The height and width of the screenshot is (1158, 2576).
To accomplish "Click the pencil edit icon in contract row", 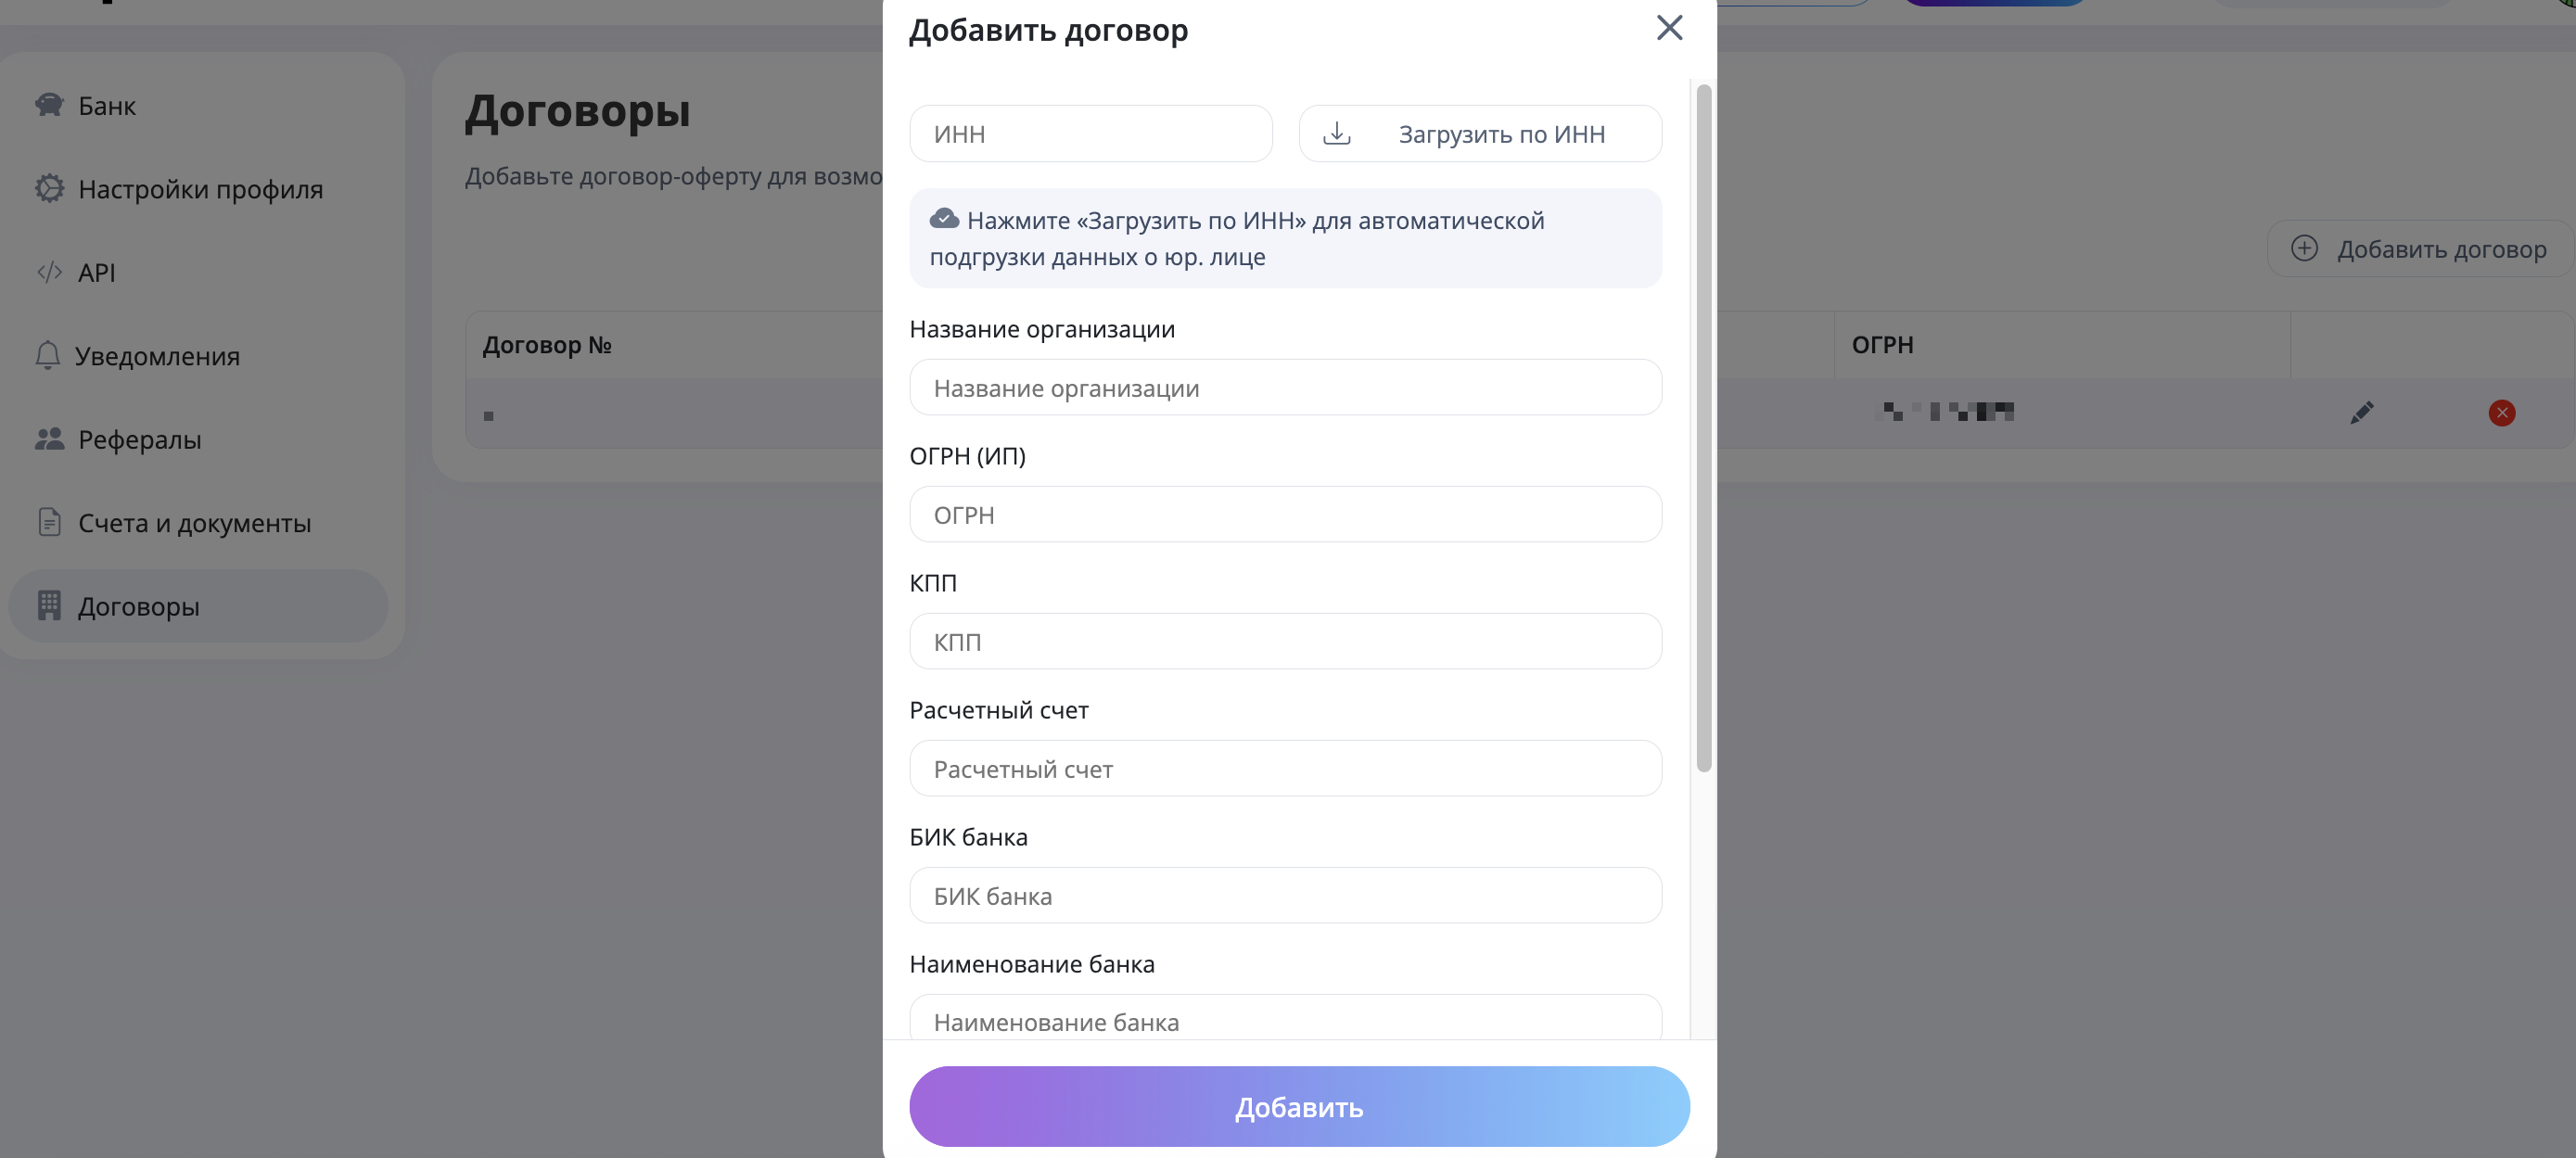I will [x=2361, y=413].
